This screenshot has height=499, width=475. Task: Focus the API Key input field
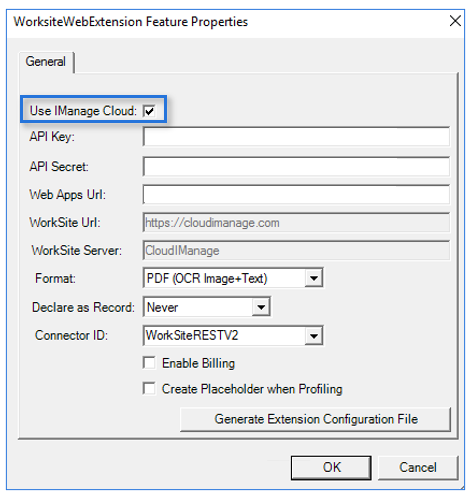296,137
